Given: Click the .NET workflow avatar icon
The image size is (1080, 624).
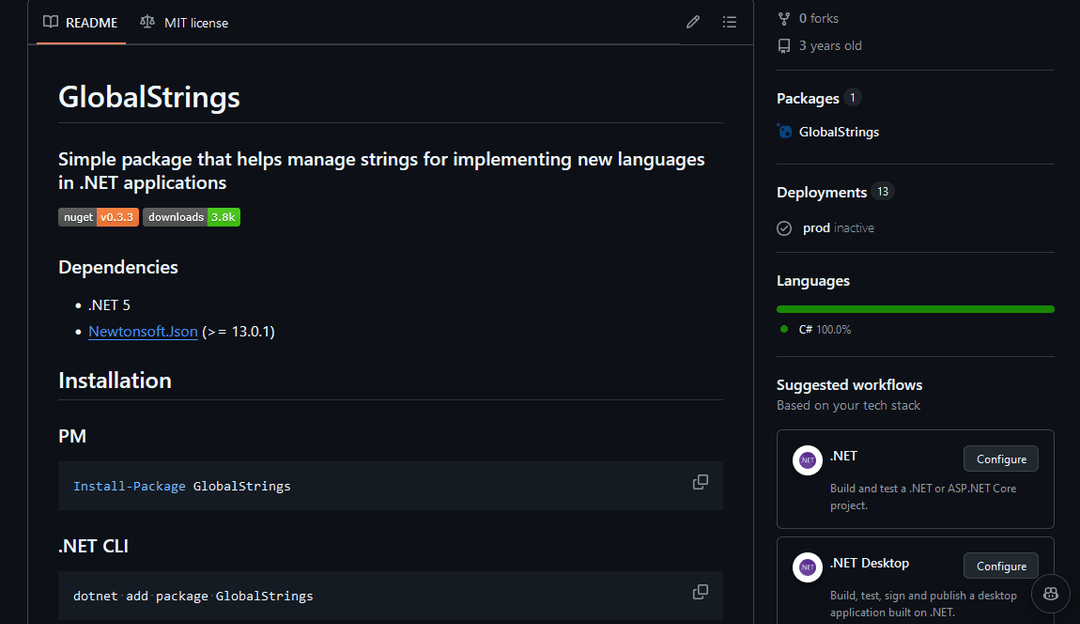Looking at the screenshot, I should (807, 460).
